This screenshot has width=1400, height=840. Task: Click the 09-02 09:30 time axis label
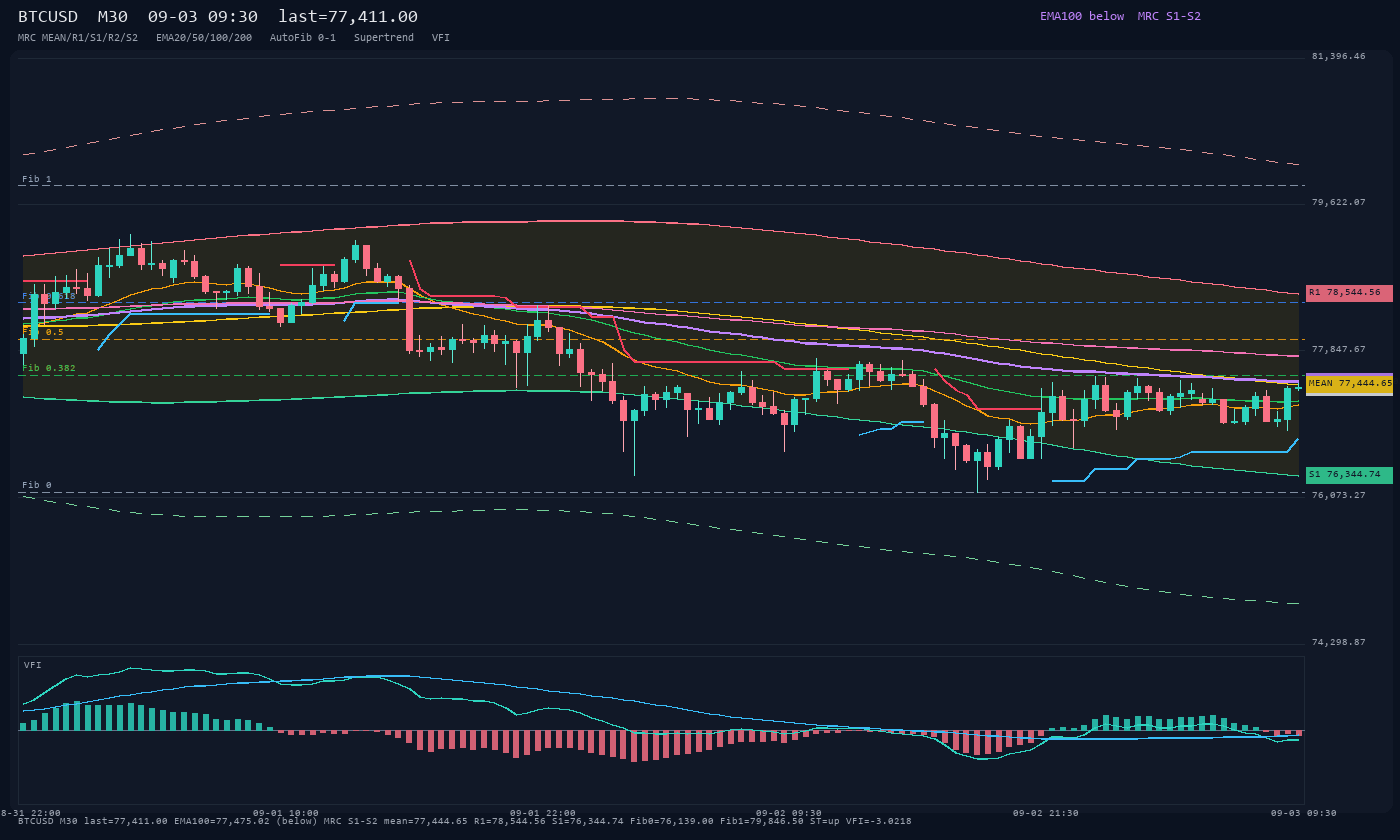click(x=789, y=813)
